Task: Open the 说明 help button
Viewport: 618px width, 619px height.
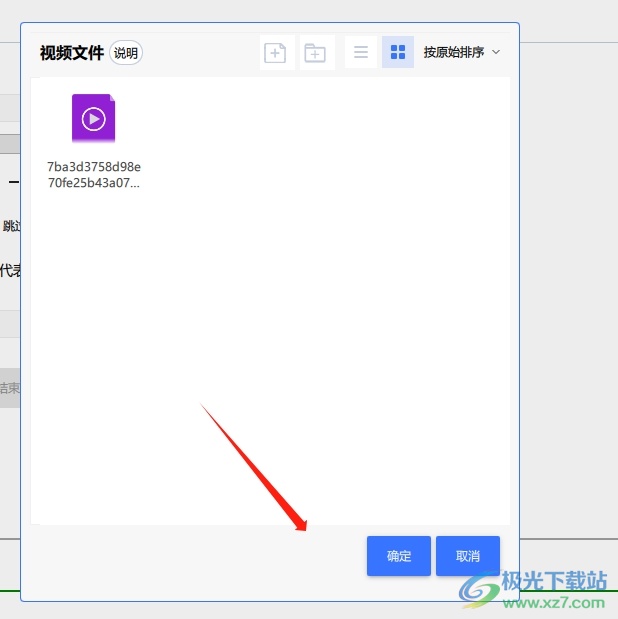Action: (126, 53)
